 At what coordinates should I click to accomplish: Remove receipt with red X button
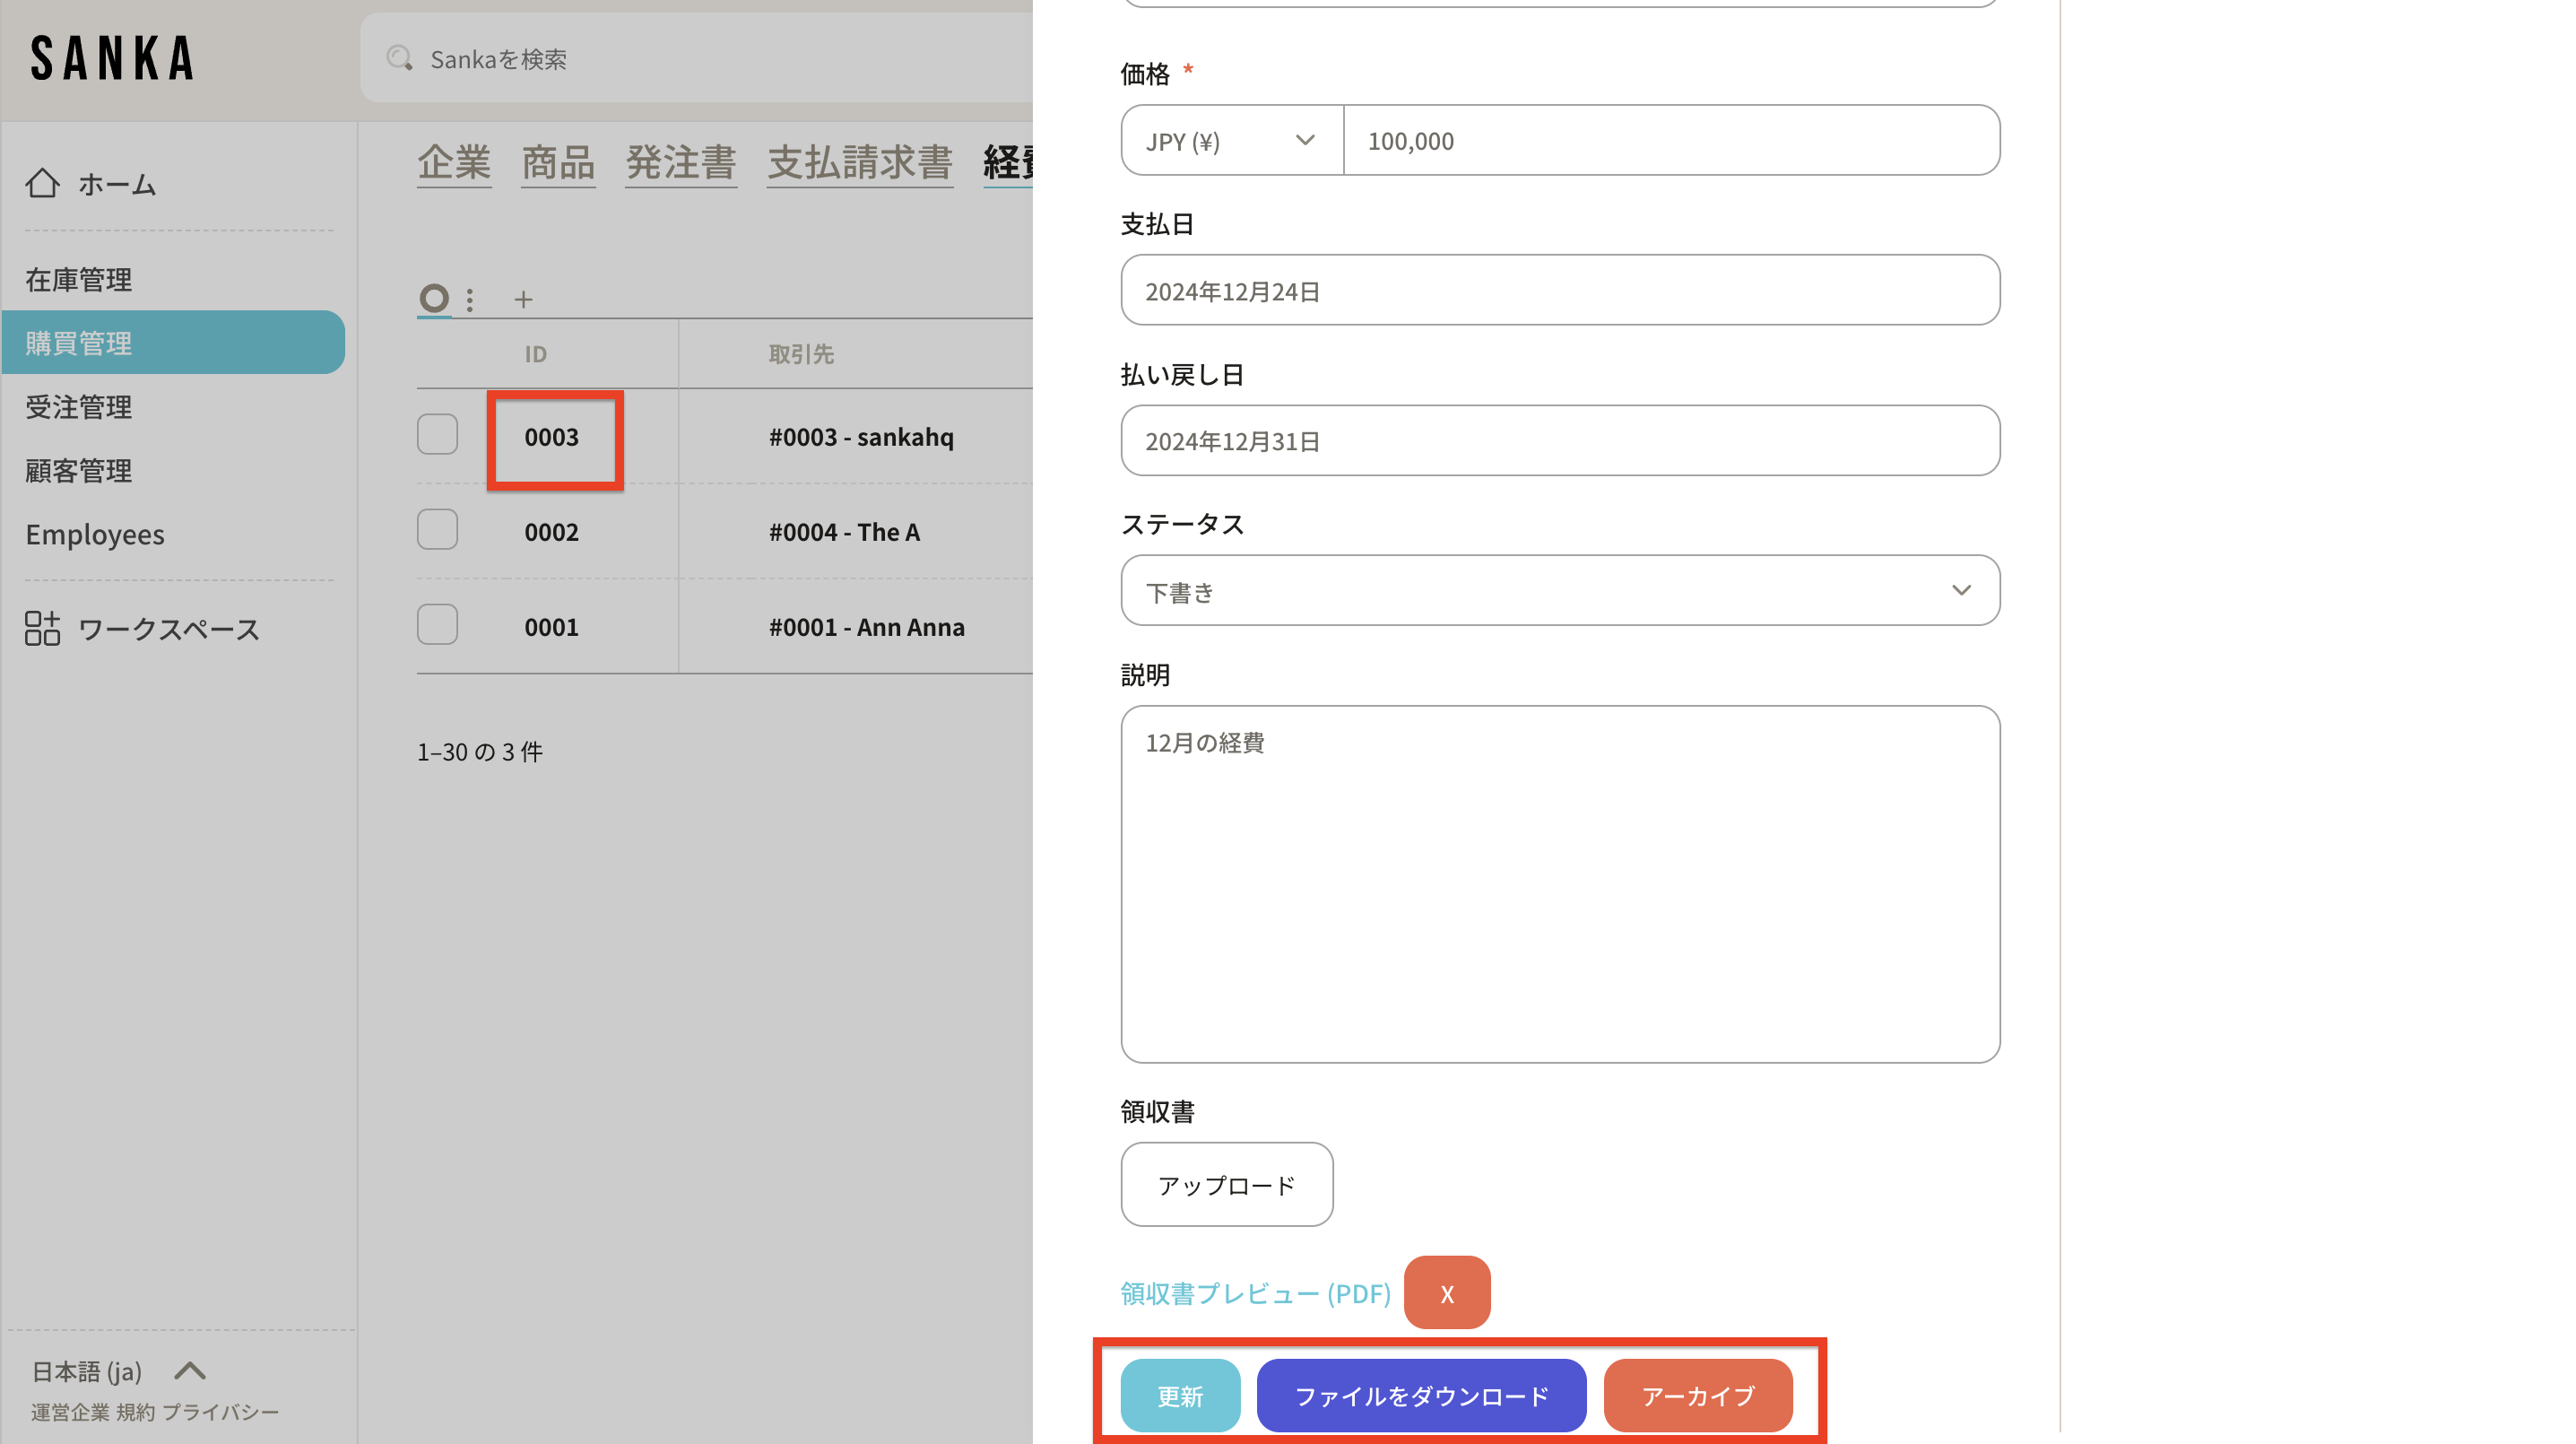tap(1446, 1293)
